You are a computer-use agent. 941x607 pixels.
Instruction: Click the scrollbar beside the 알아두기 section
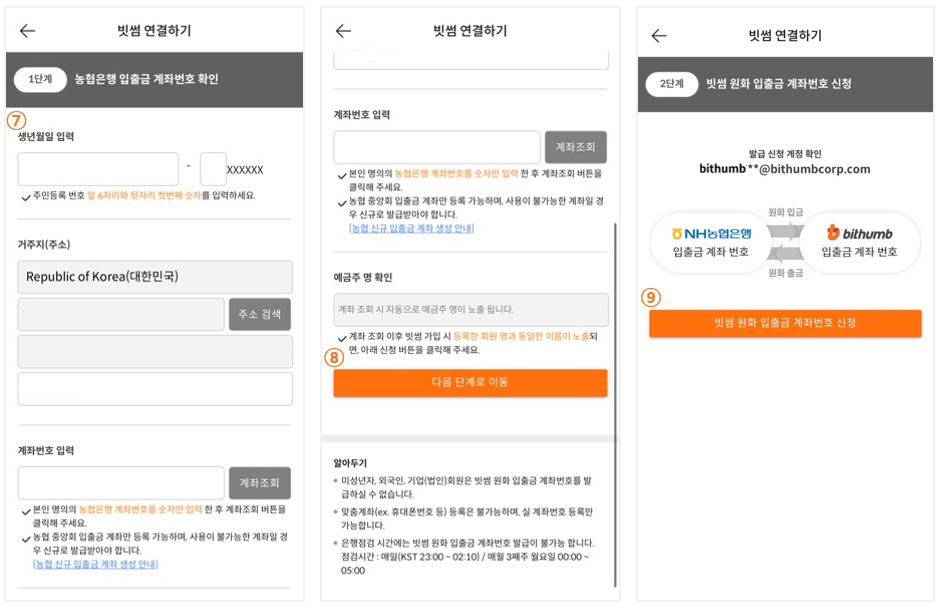615,404
